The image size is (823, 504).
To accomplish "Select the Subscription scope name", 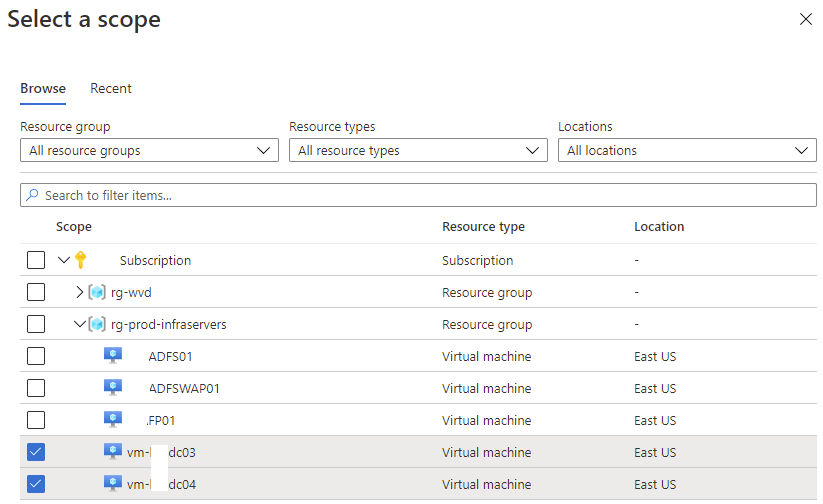I will coord(155,260).
